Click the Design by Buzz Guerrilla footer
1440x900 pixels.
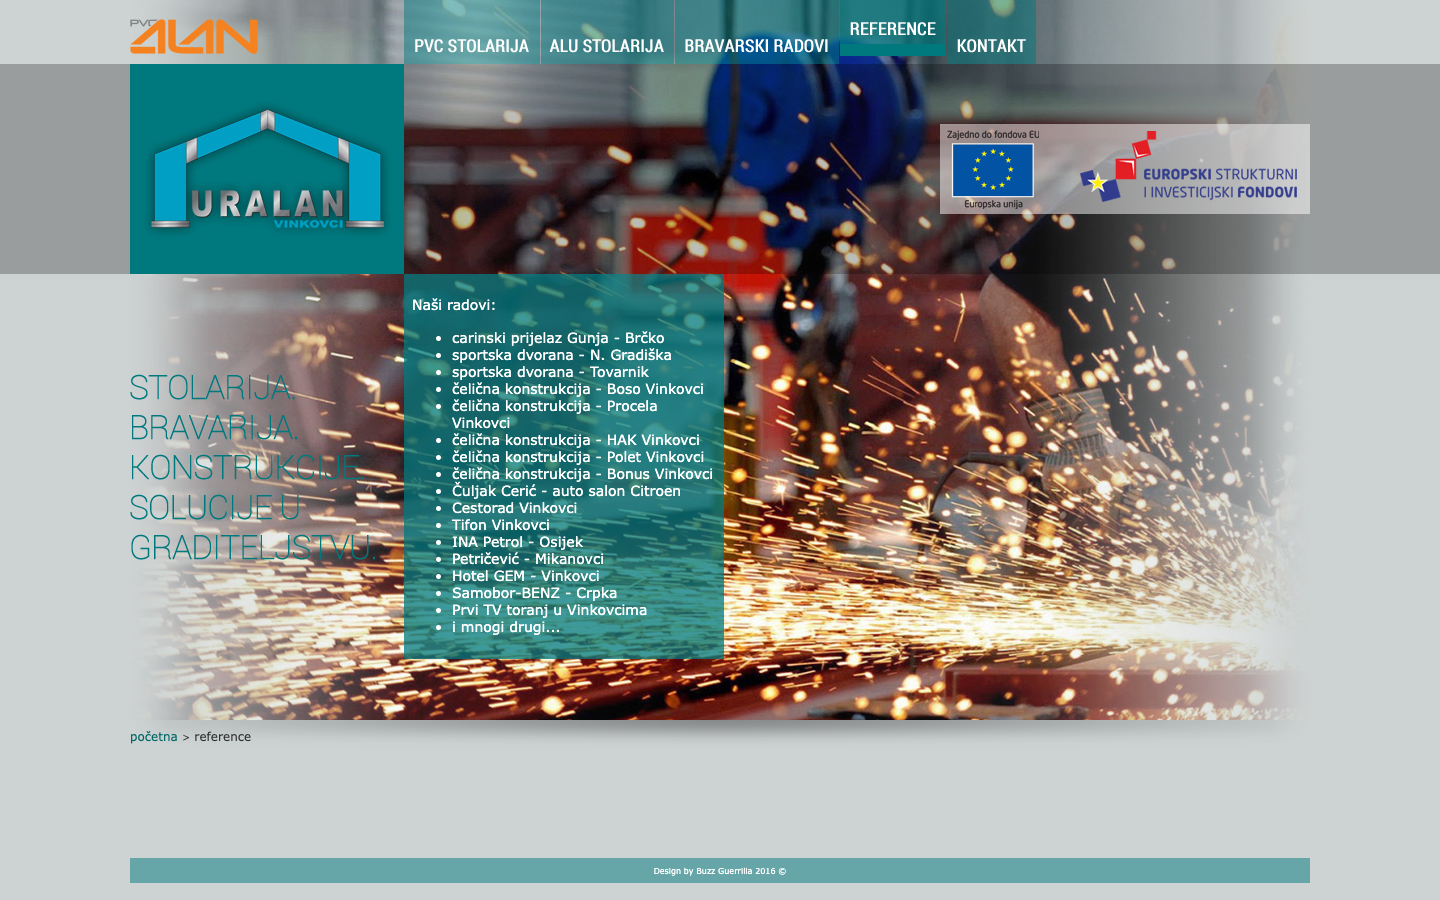coord(719,871)
